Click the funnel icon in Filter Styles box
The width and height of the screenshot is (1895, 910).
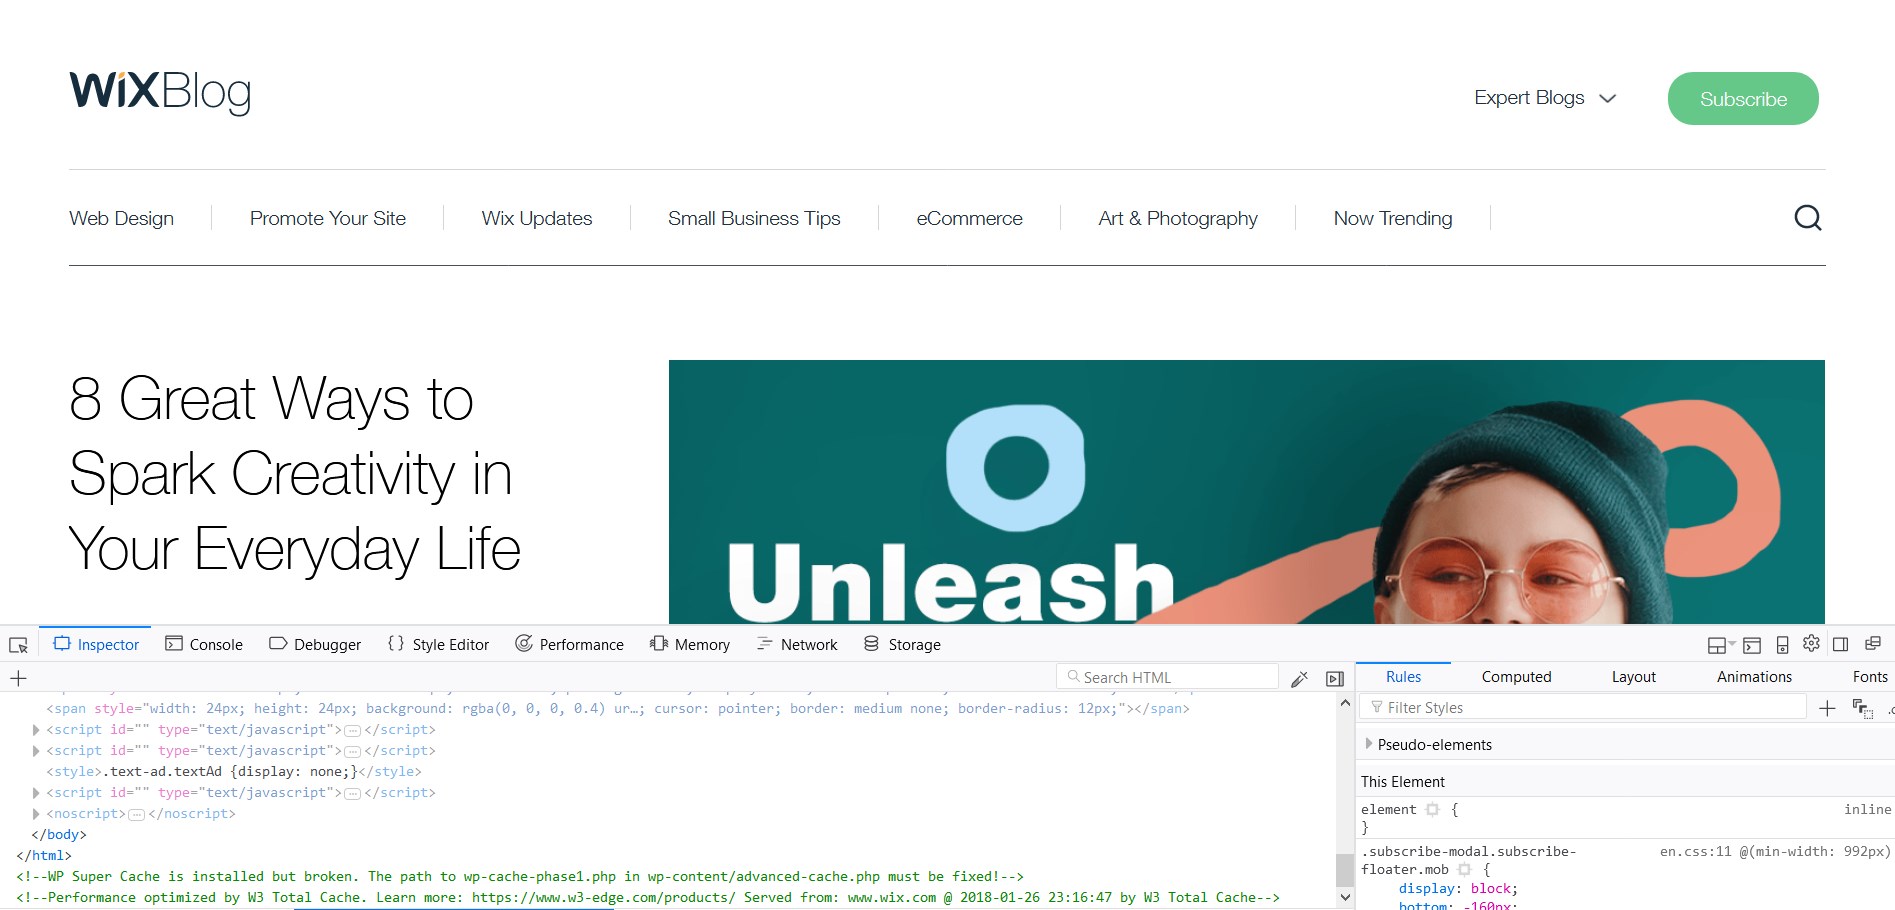(1377, 708)
